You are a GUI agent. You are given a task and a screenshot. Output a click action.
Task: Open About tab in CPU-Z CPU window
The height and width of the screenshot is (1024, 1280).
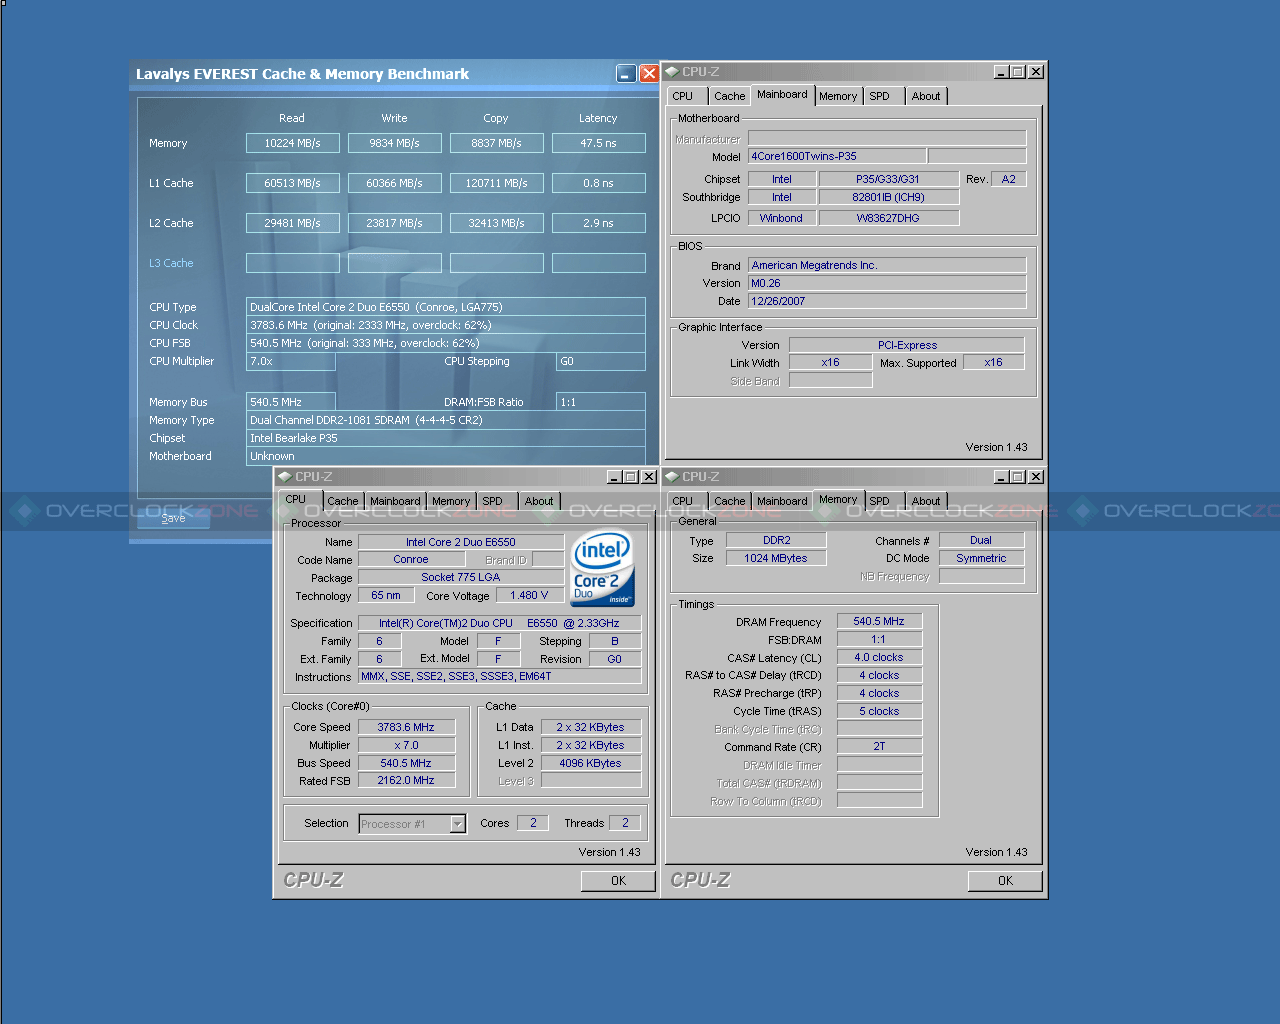pos(539,502)
